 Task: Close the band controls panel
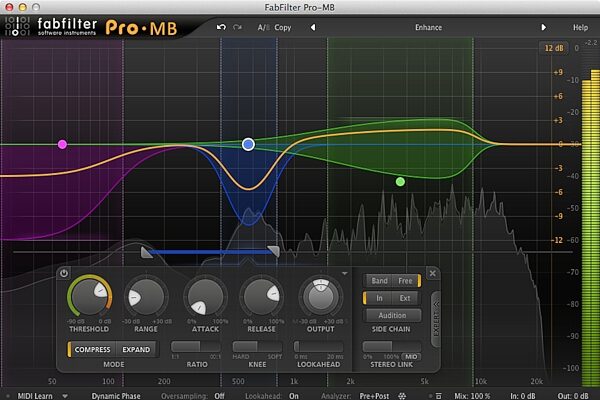[x=432, y=273]
